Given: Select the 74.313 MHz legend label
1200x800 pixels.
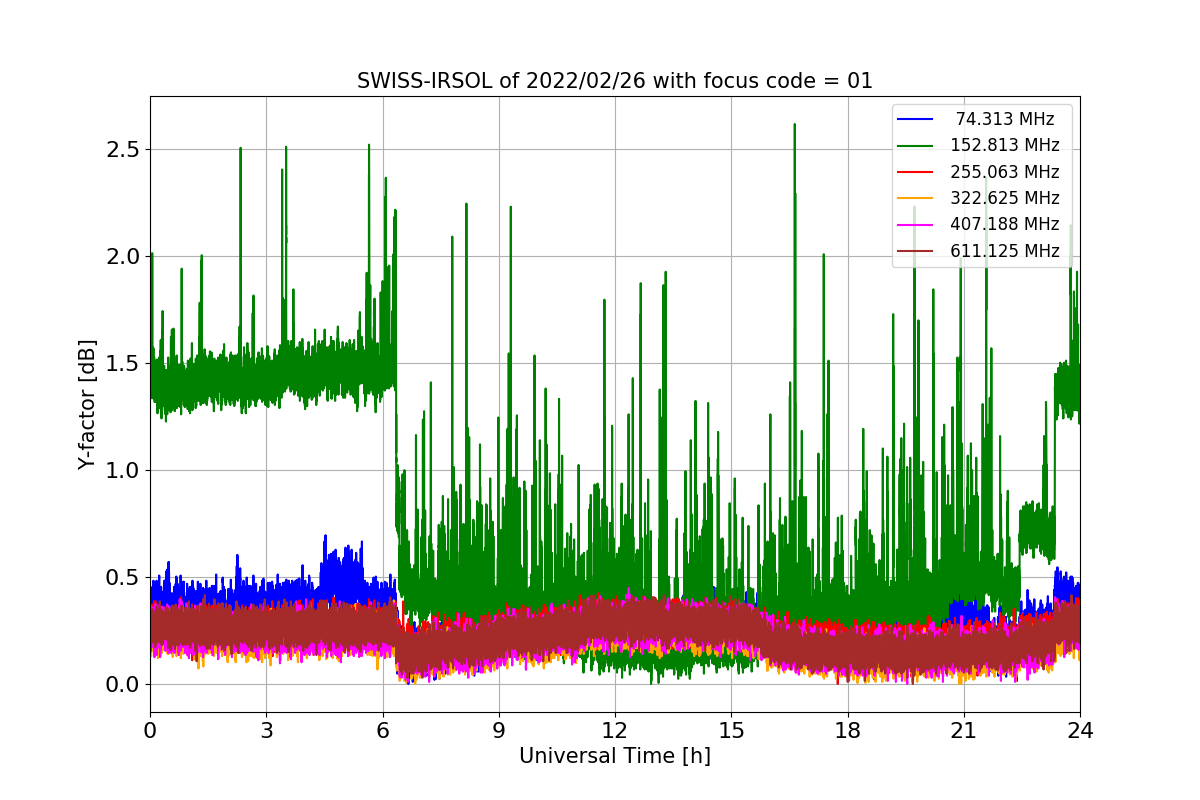Looking at the screenshot, I should coord(1005,119).
